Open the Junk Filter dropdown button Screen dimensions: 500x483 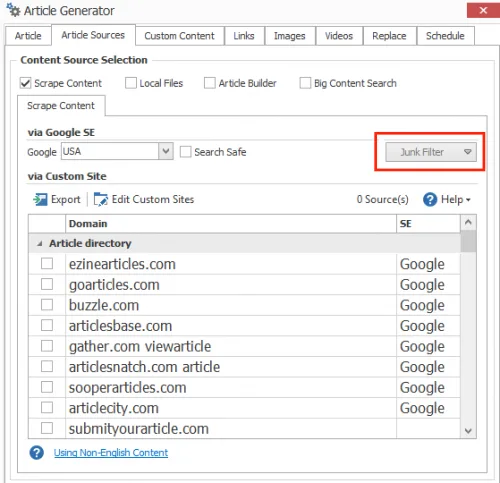(431, 152)
